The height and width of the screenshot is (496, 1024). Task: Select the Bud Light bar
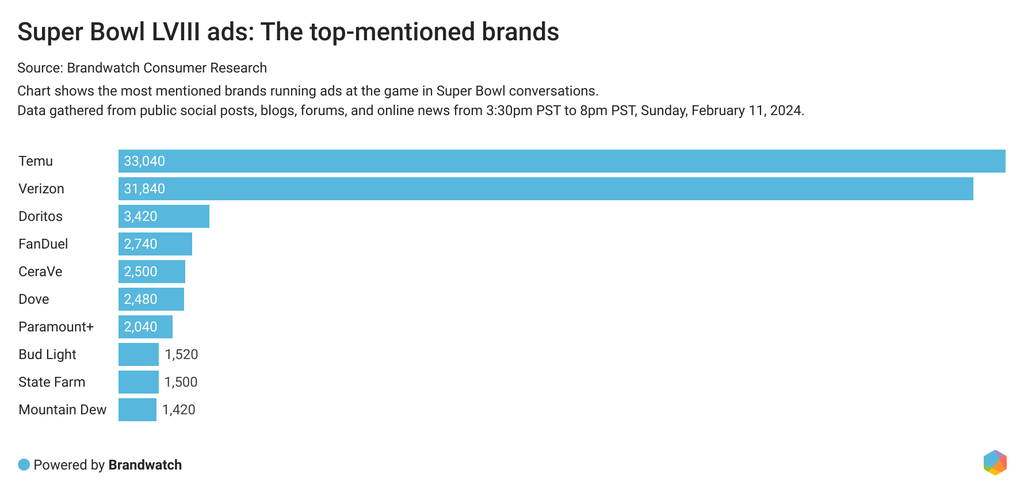[x=138, y=354]
